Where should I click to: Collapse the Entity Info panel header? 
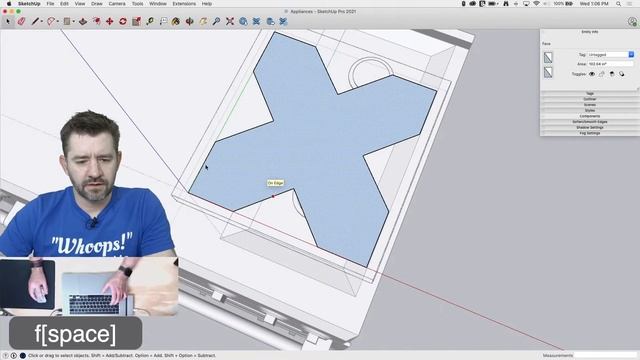pos(589,32)
